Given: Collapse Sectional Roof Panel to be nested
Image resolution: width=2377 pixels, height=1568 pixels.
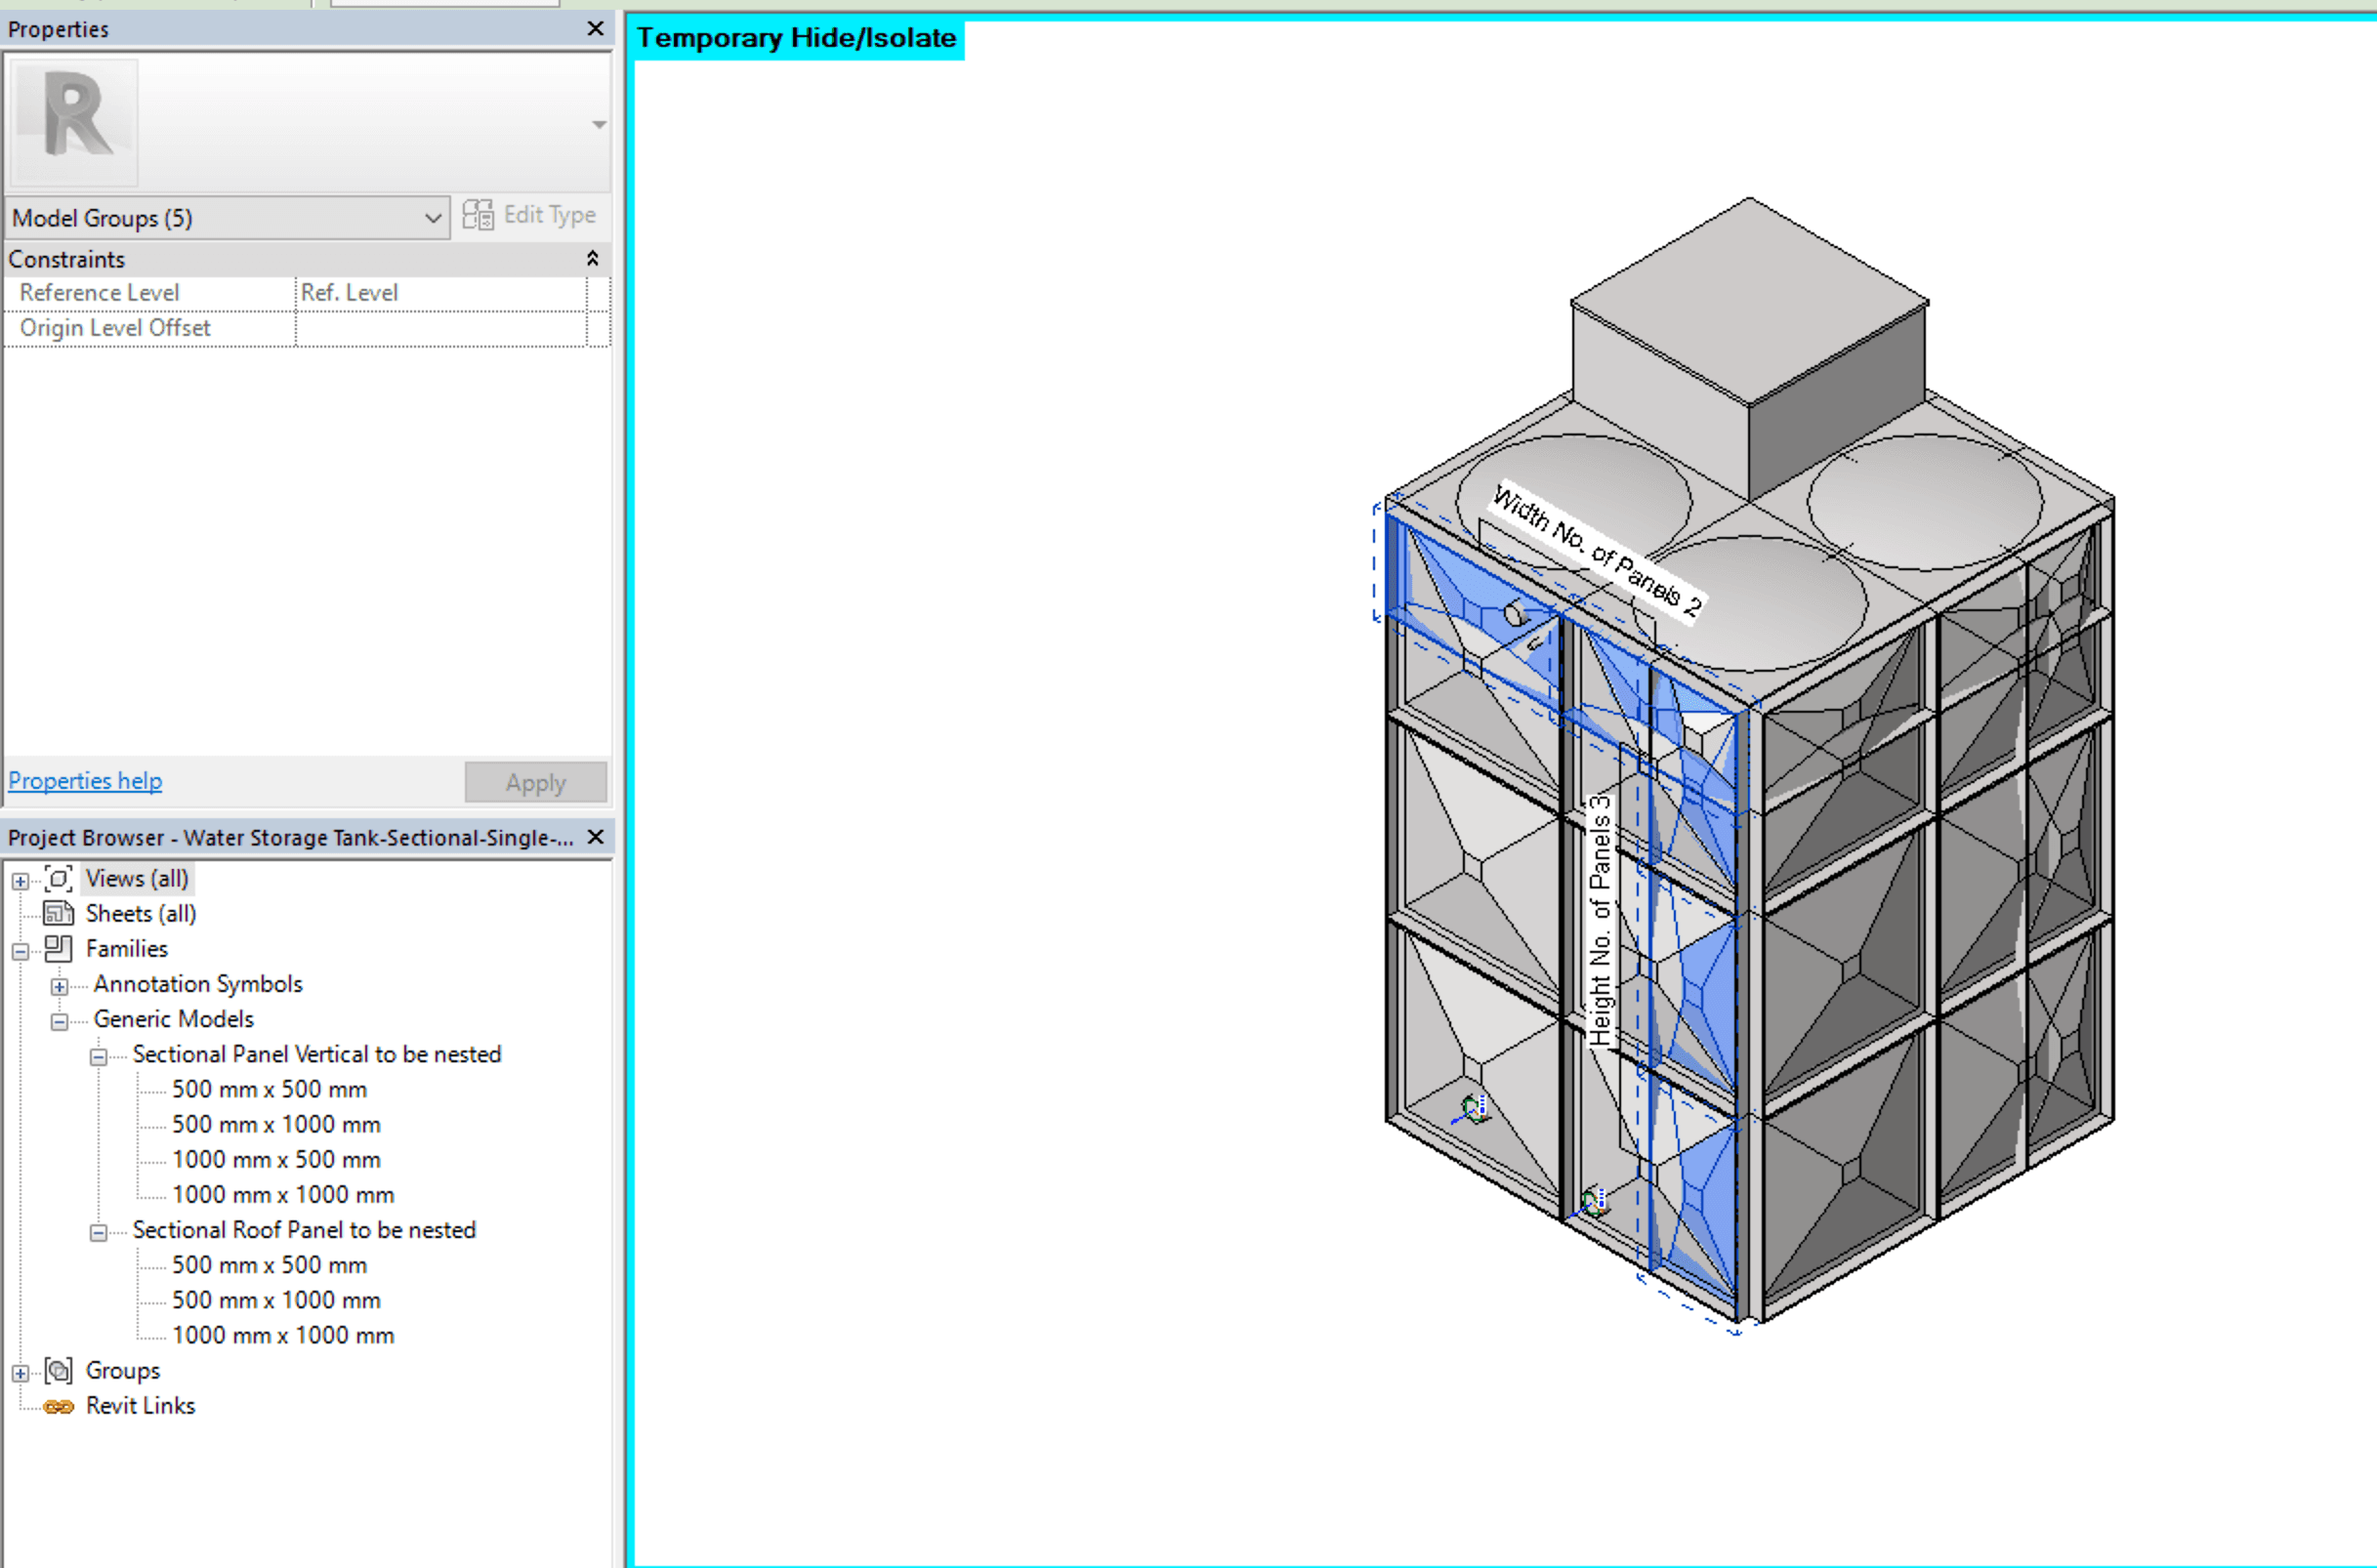Looking at the screenshot, I should click(x=98, y=1232).
